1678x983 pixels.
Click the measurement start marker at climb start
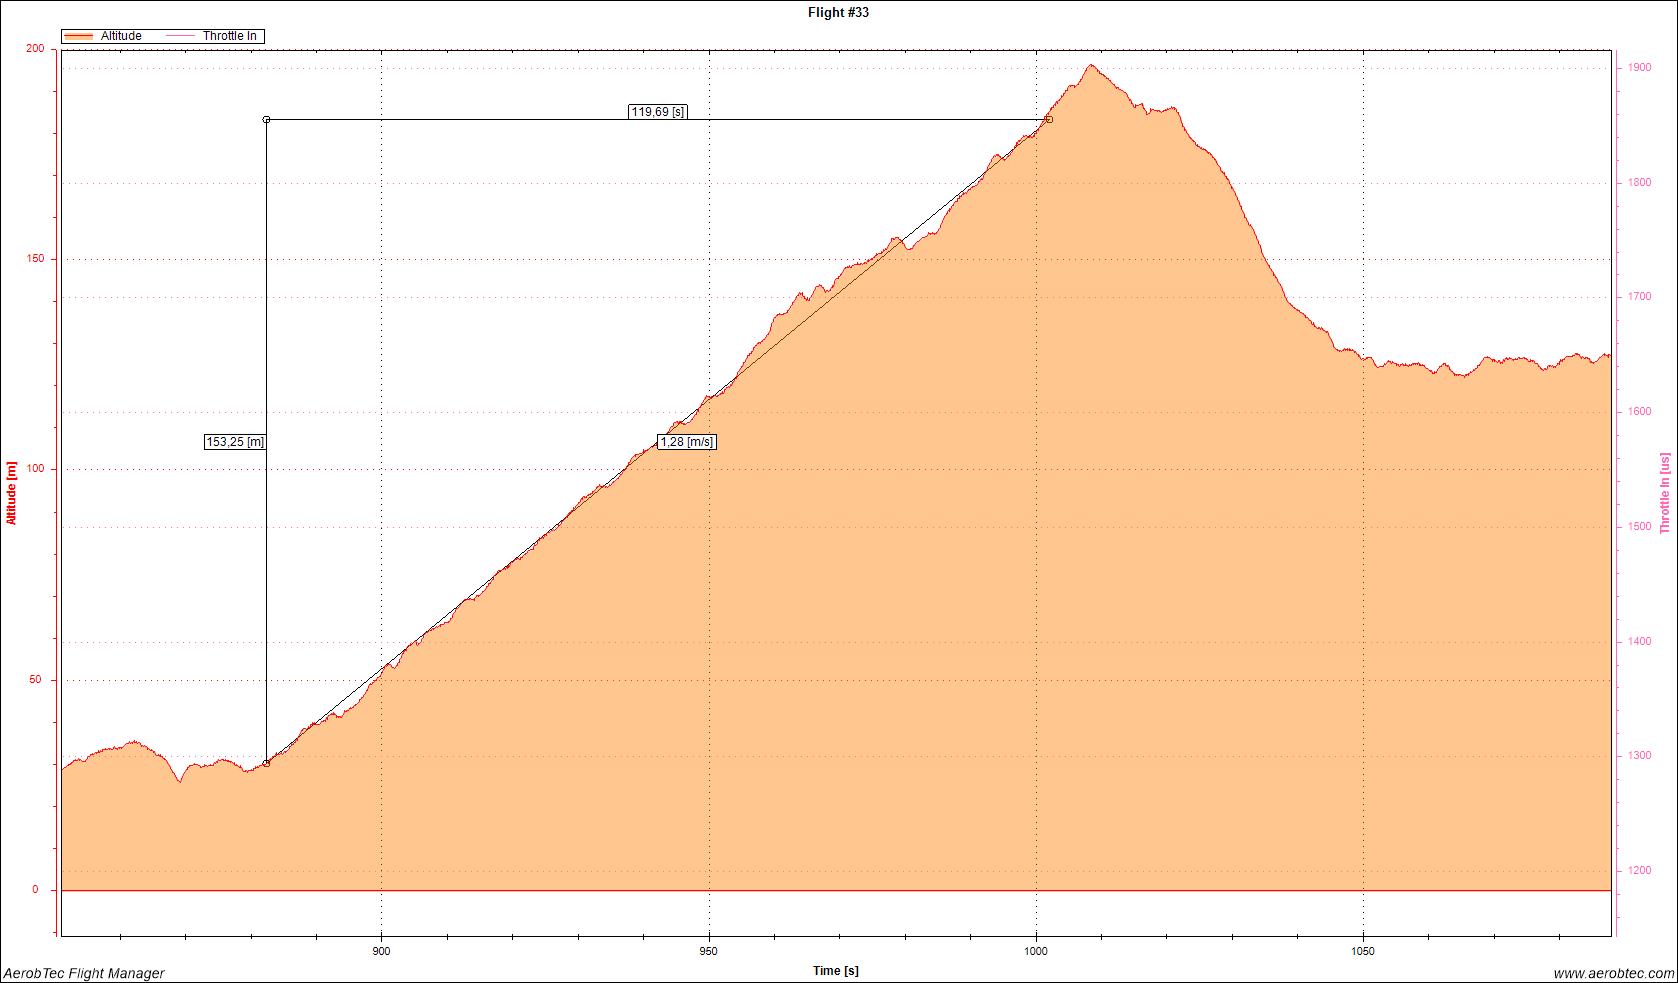[266, 763]
